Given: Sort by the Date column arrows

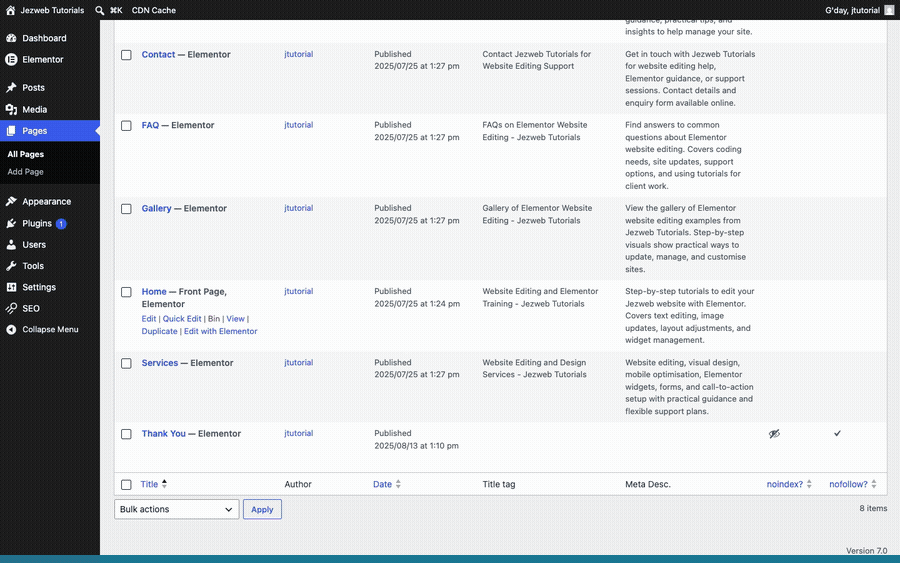Looking at the screenshot, I should tap(398, 484).
